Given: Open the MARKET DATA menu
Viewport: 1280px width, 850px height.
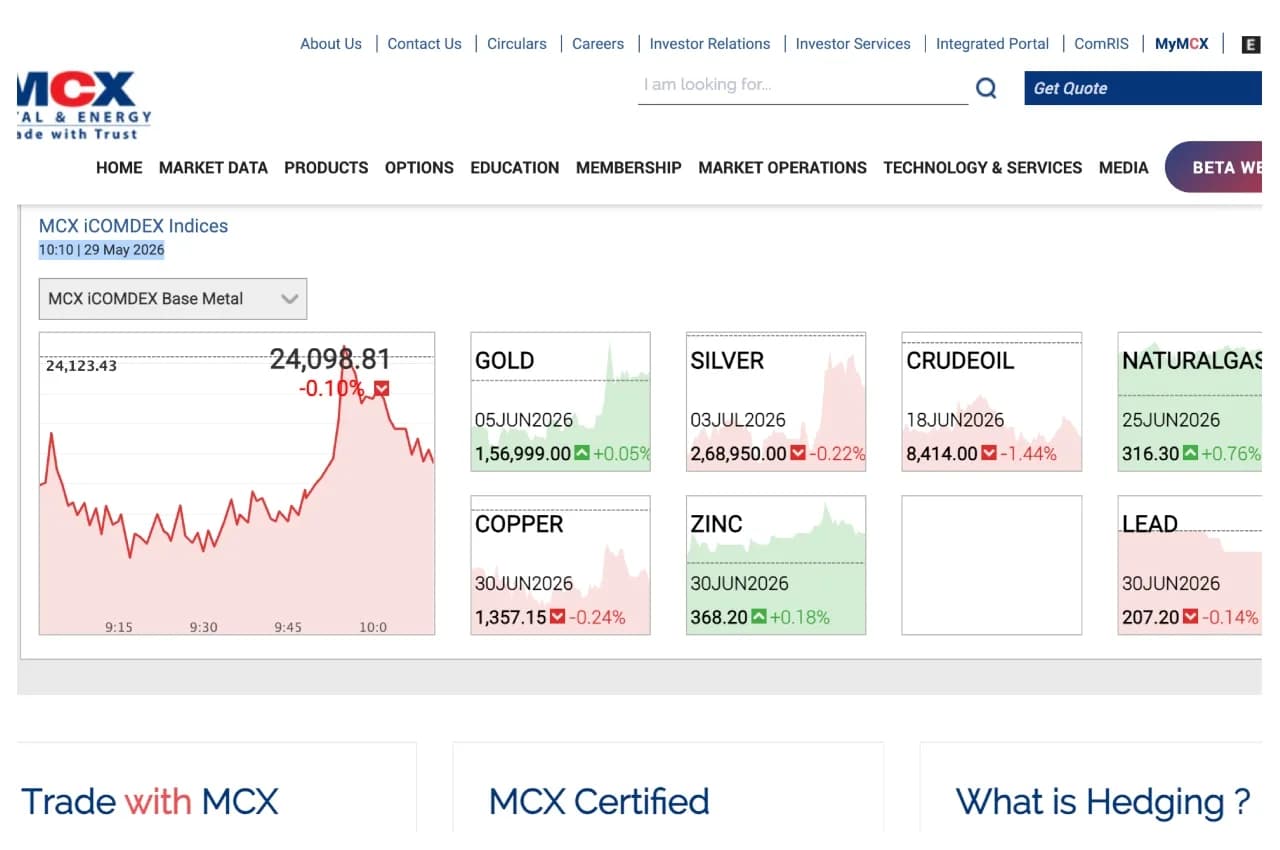Looking at the screenshot, I should [x=213, y=168].
